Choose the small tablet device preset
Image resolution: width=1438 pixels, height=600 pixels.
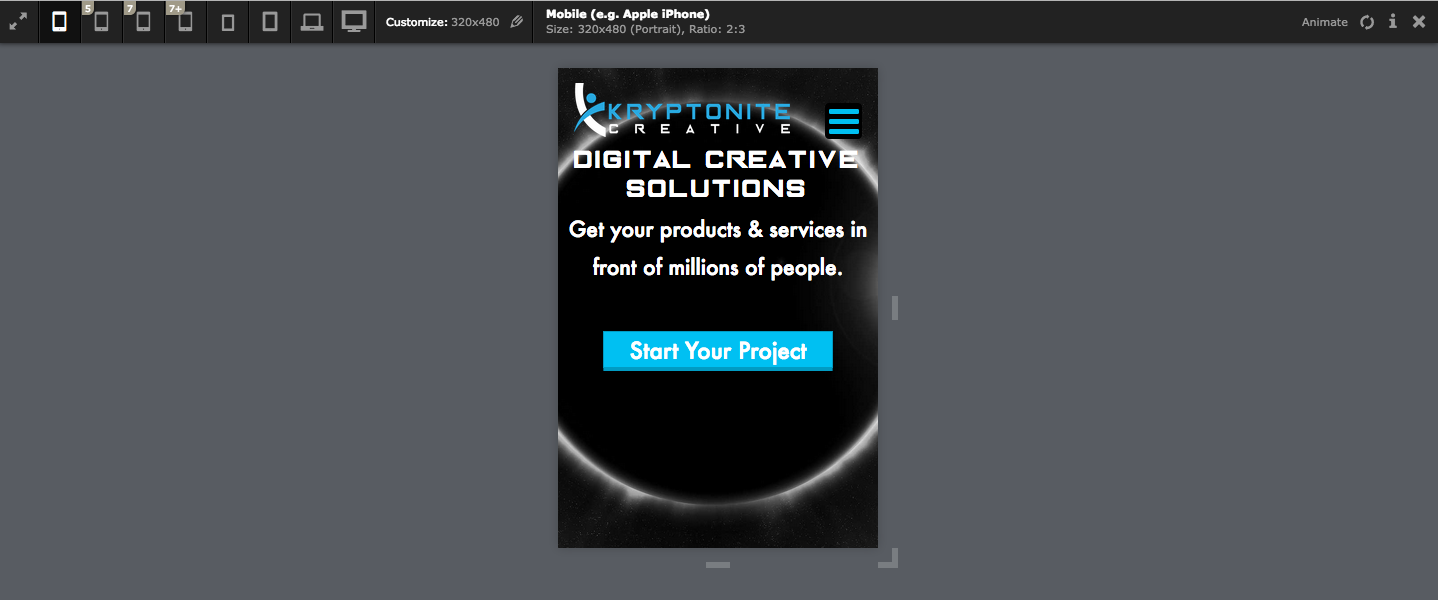[228, 22]
